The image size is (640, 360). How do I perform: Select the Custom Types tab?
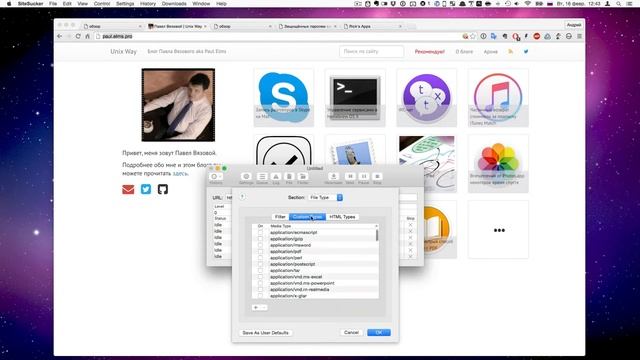307,217
